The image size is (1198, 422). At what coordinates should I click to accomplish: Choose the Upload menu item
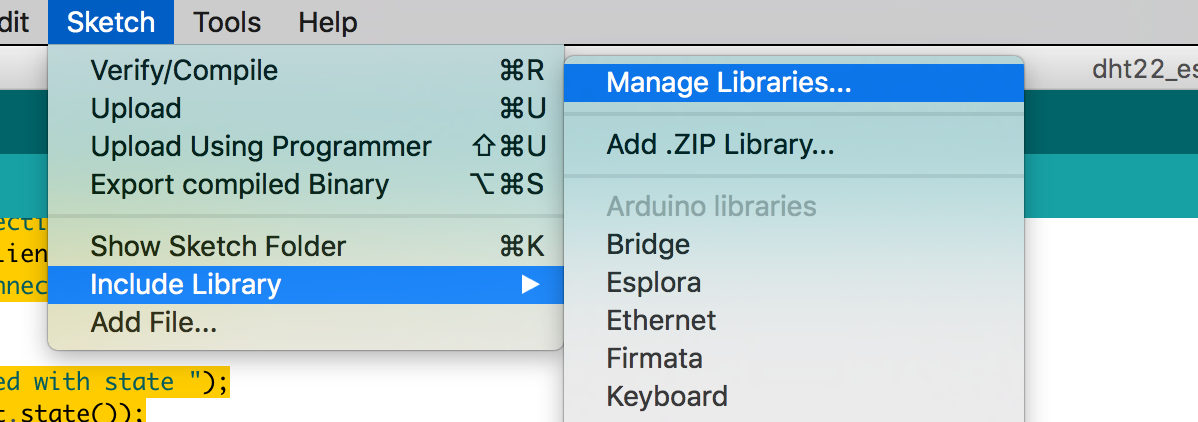136,108
